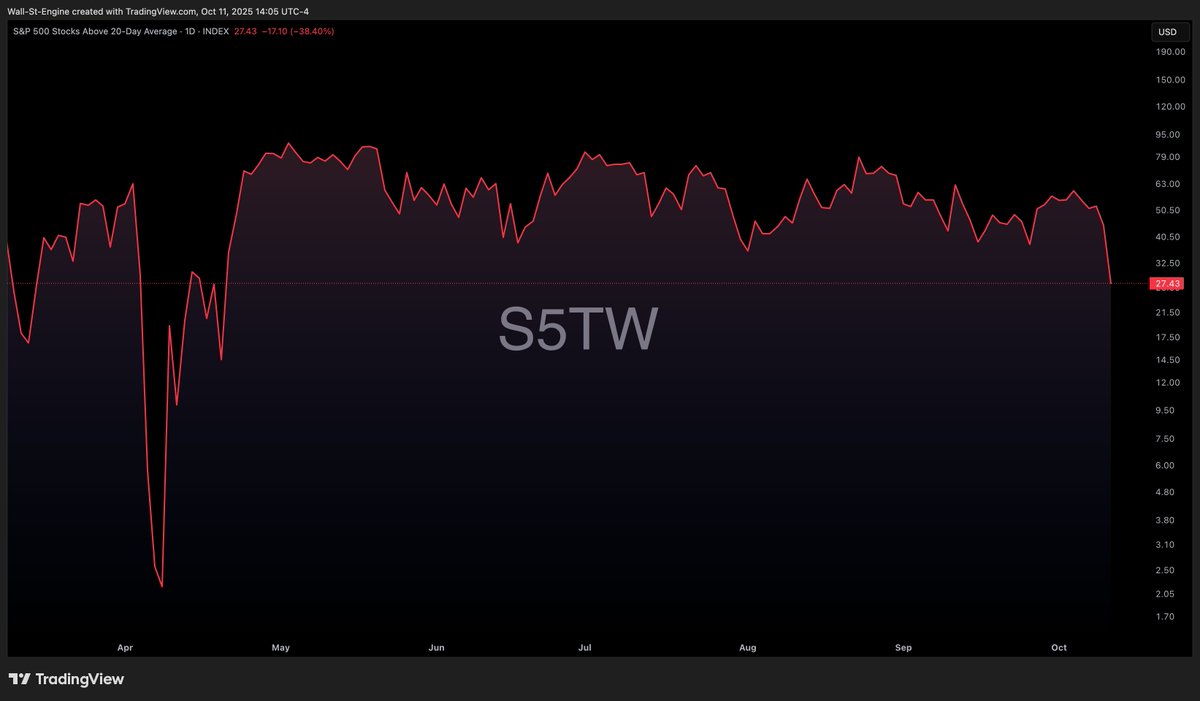Click the Jul label on time axis
This screenshot has width=1200, height=701.
click(x=585, y=648)
